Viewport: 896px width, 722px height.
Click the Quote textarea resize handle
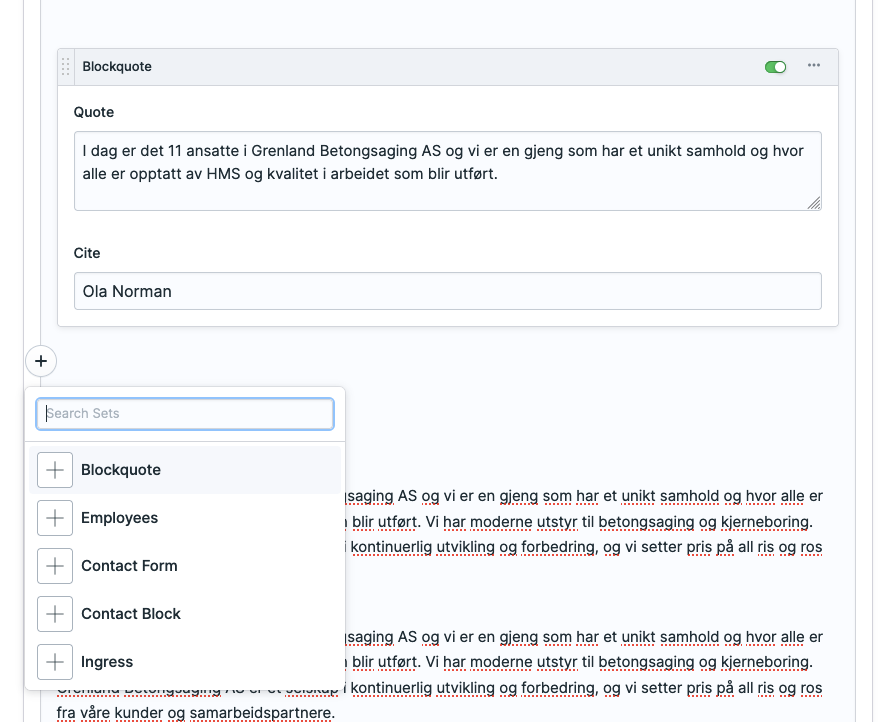(x=814, y=203)
